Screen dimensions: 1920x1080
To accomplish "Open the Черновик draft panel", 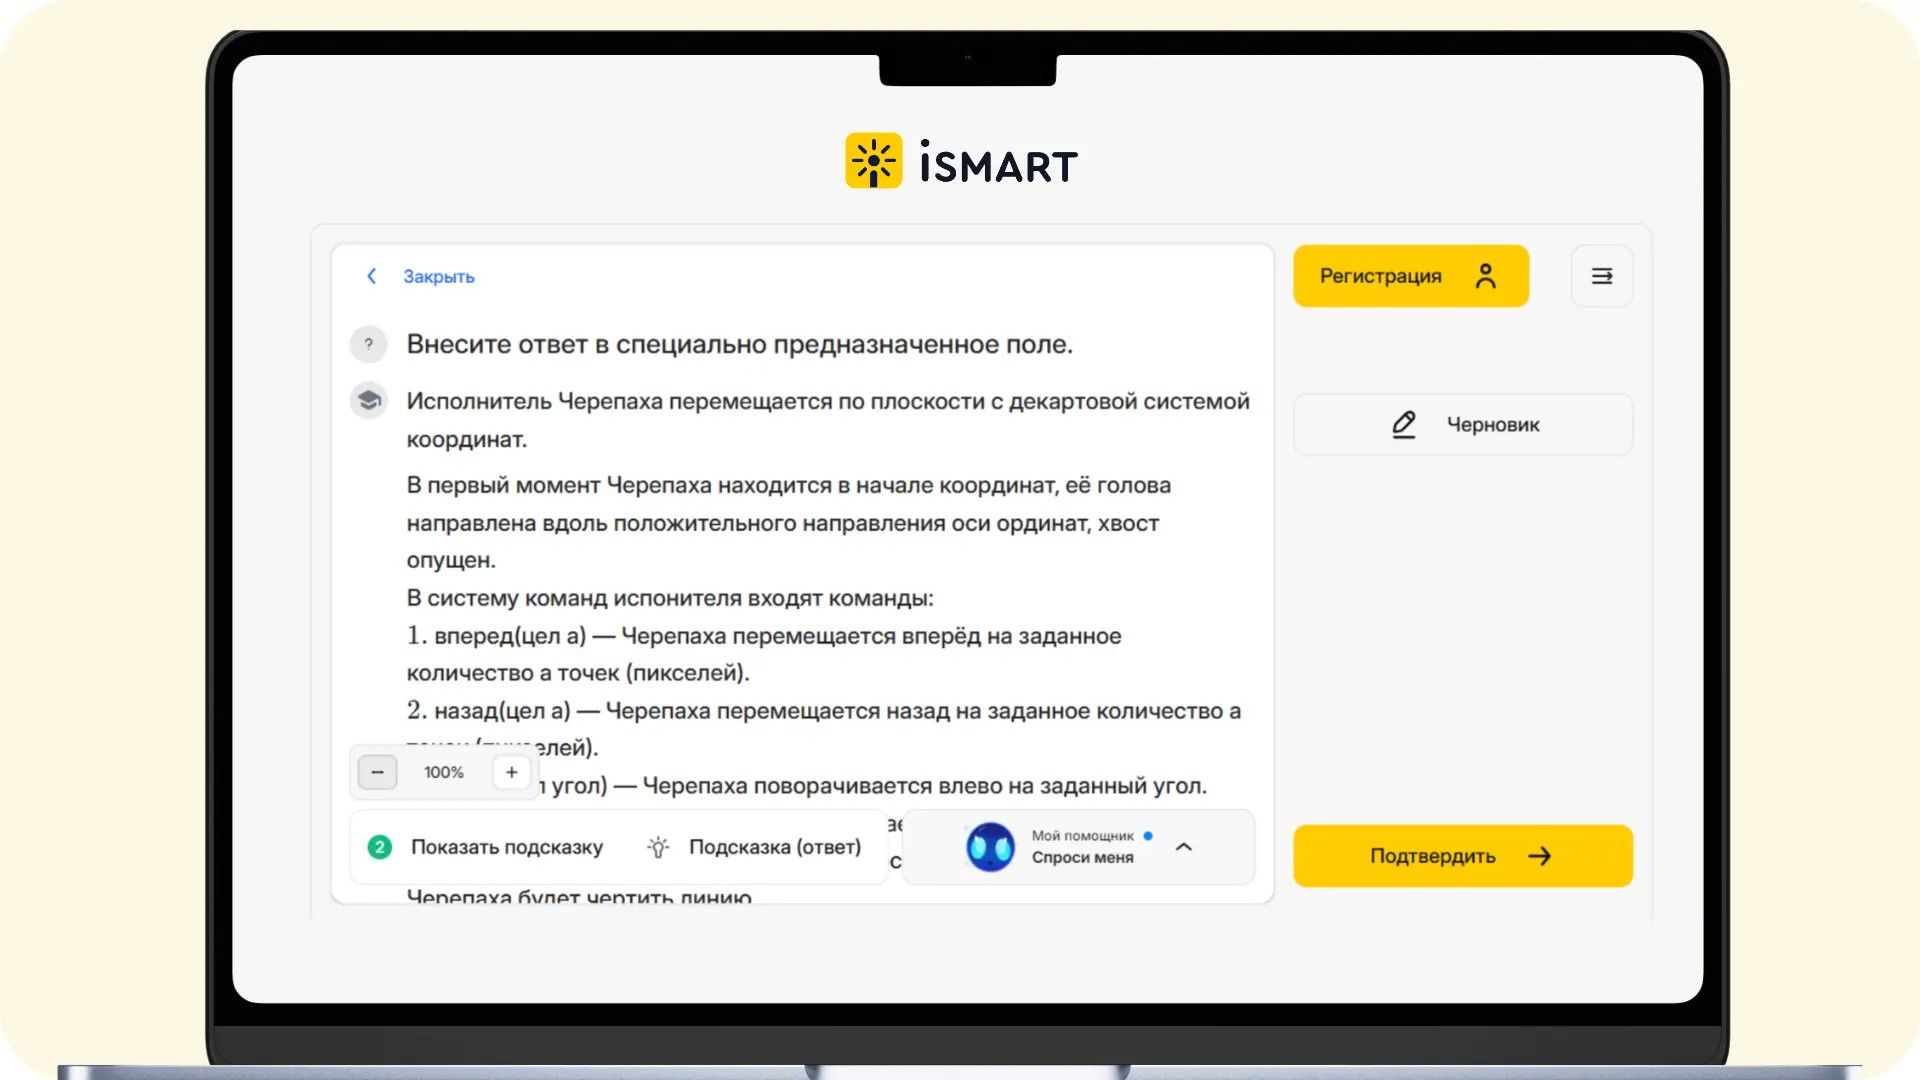I will pos(1463,425).
